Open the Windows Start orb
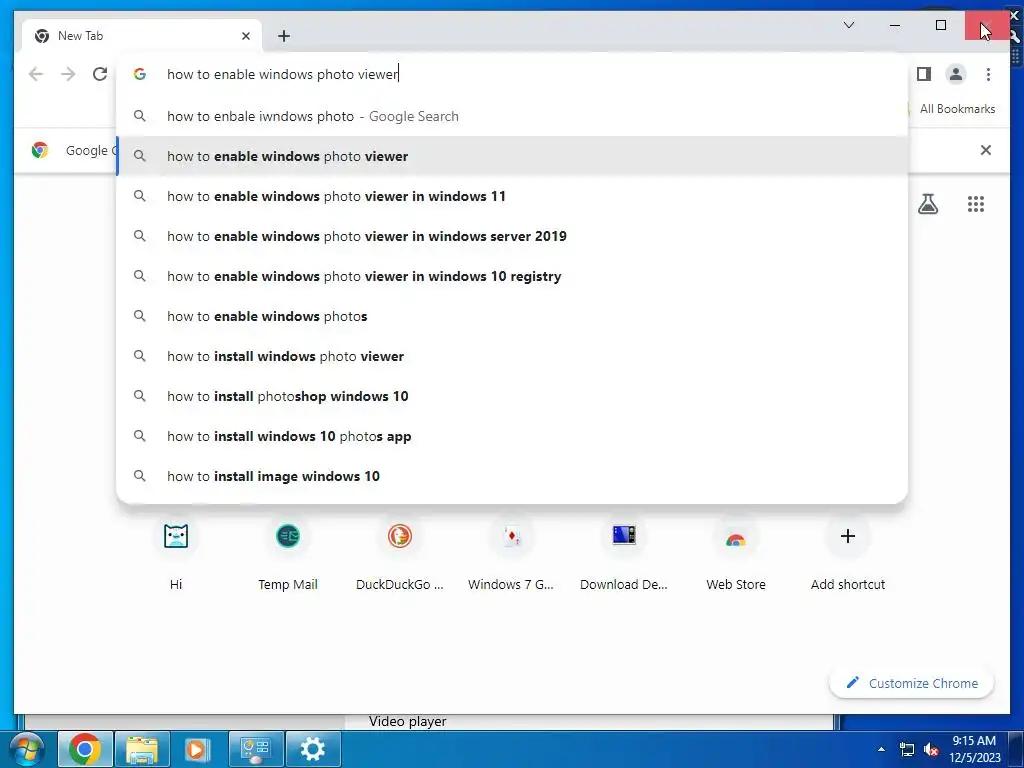 [27, 749]
